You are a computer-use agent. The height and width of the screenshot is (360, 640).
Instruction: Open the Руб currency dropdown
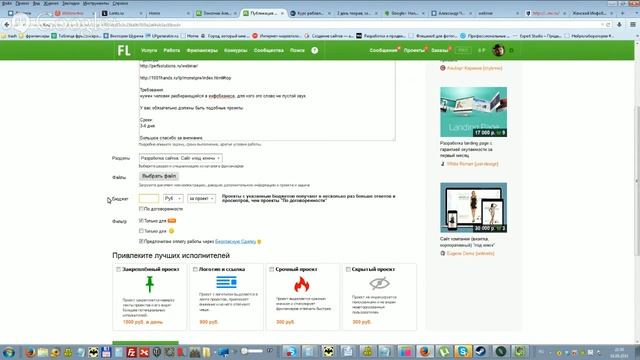point(173,198)
